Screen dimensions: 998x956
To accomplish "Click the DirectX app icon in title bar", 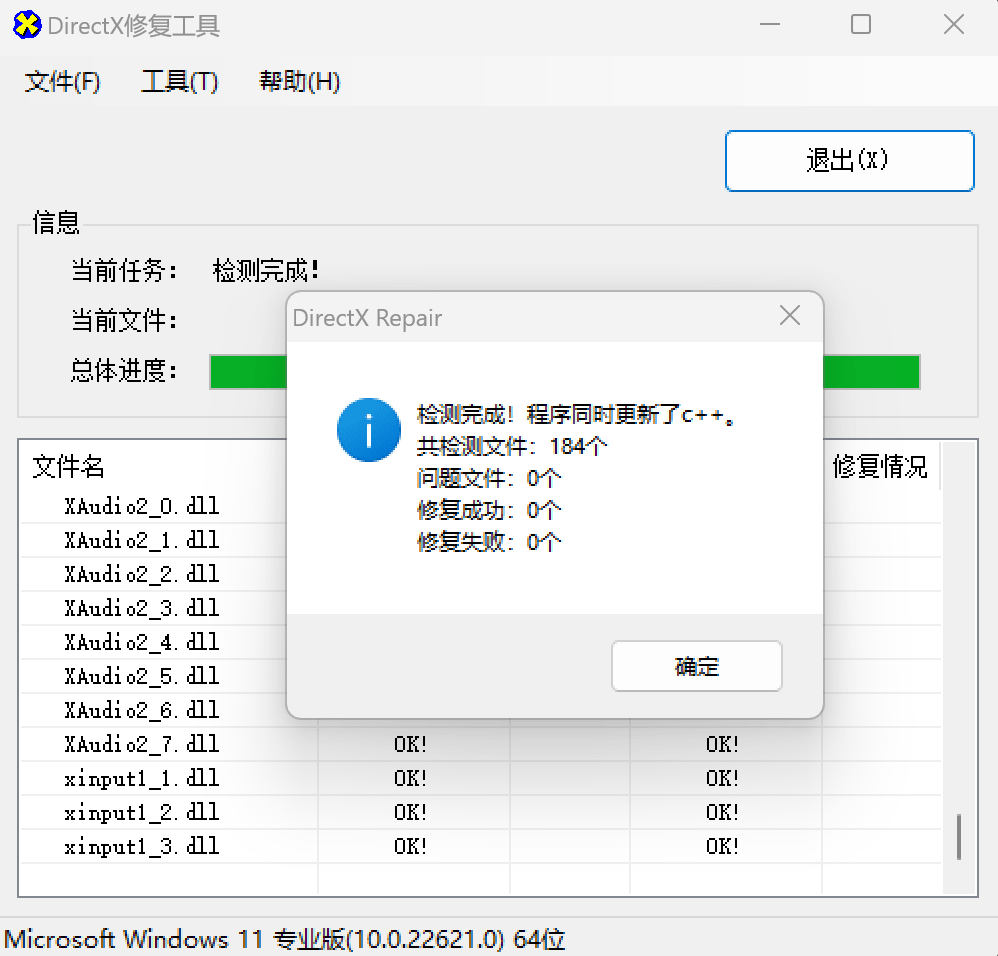I will 27,25.
